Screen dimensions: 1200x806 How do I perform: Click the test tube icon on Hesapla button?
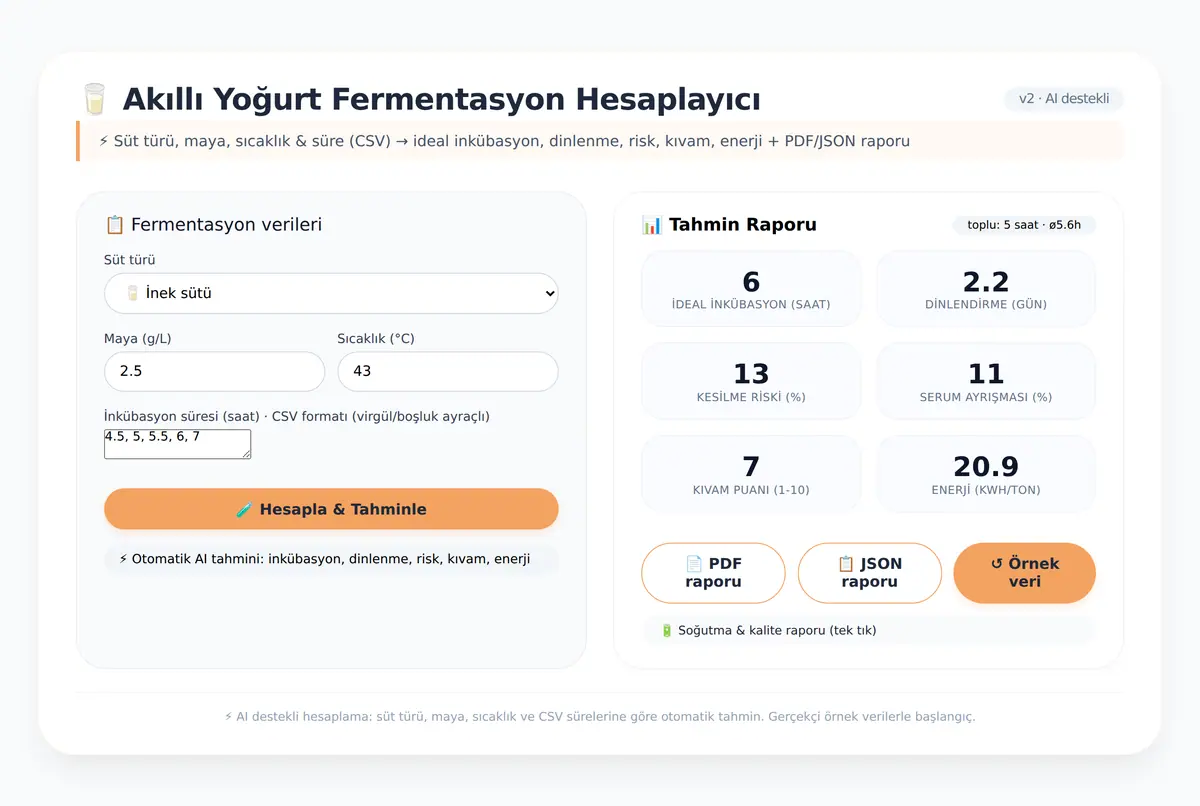tap(244, 509)
